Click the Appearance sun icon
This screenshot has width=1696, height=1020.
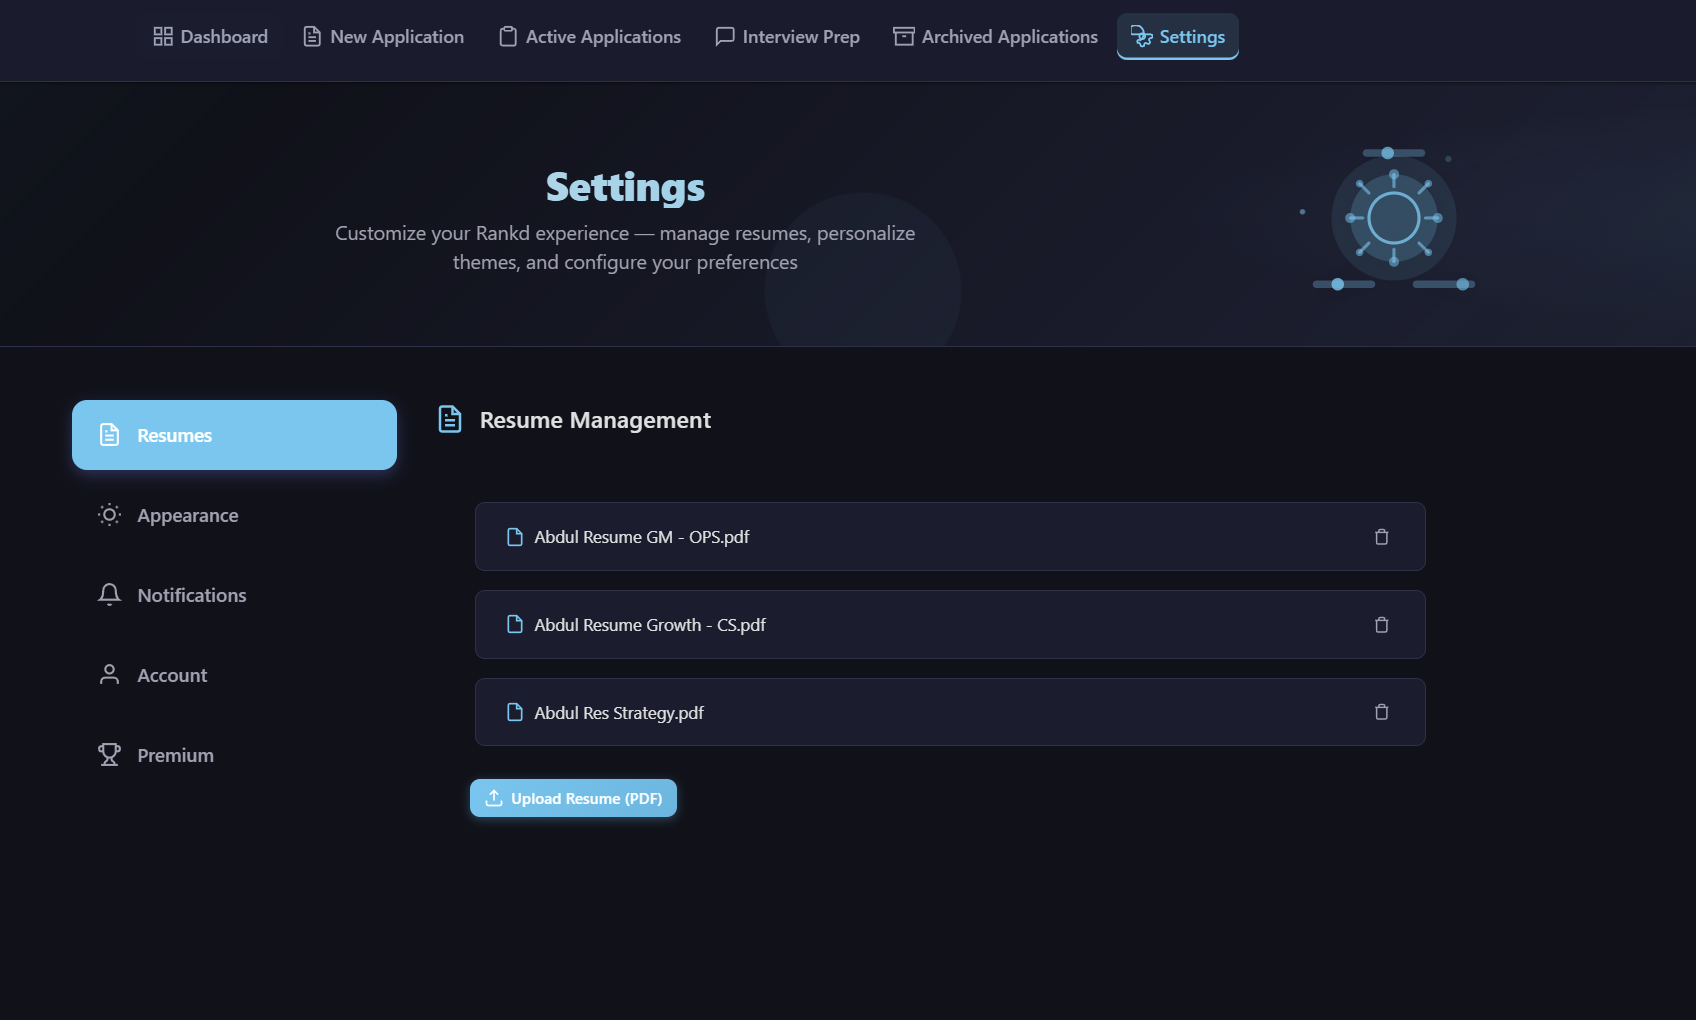pyautogui.click(x=109, y=514)
